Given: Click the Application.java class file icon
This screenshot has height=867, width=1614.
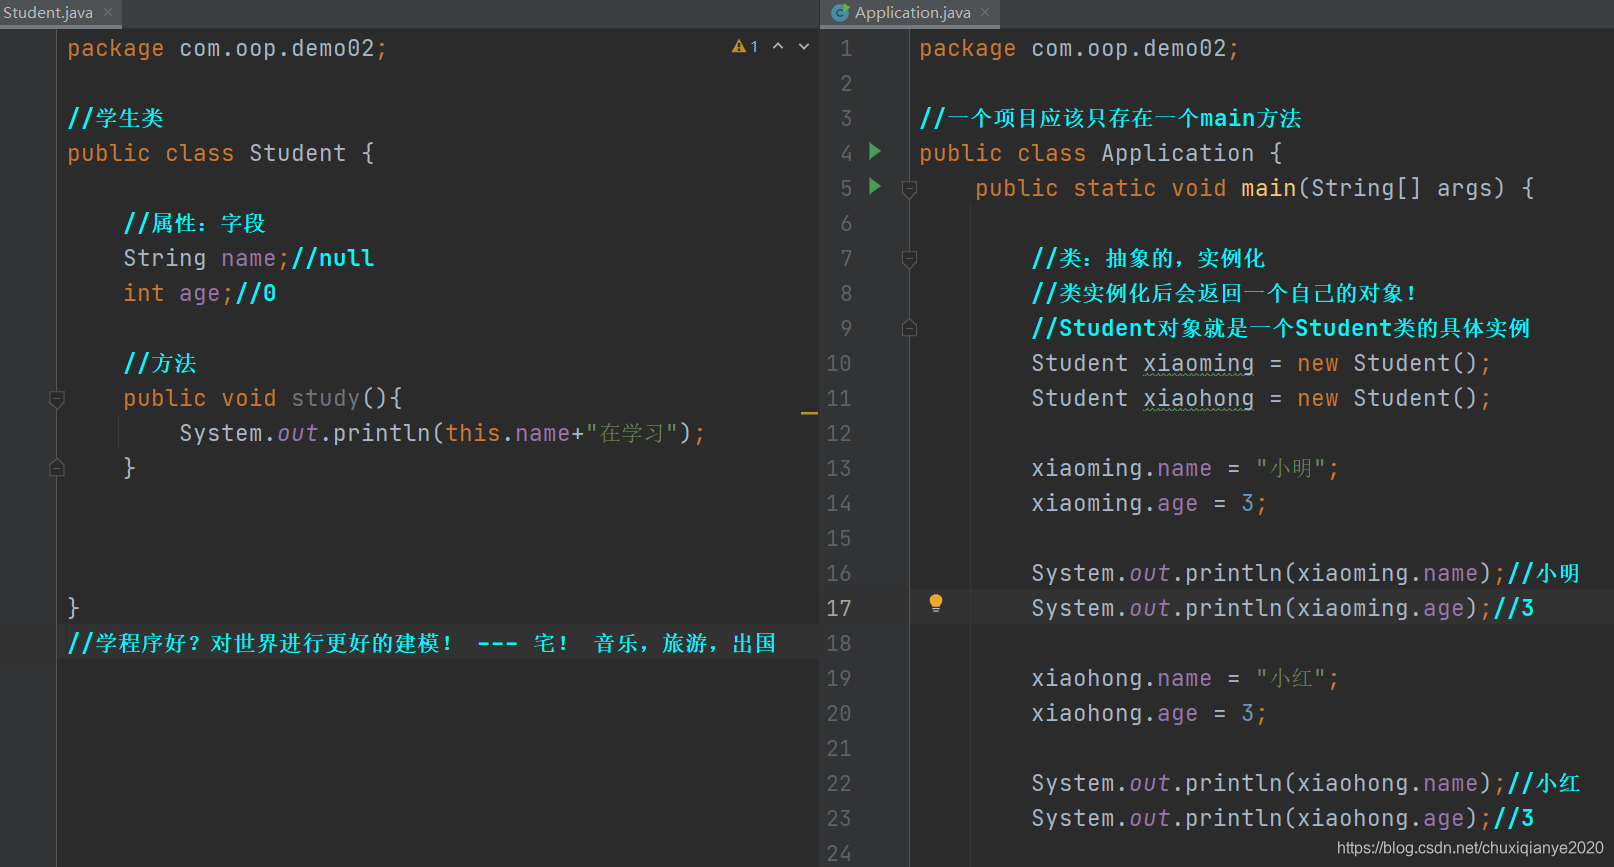Looking at the screenshot, I should (840, 13).
